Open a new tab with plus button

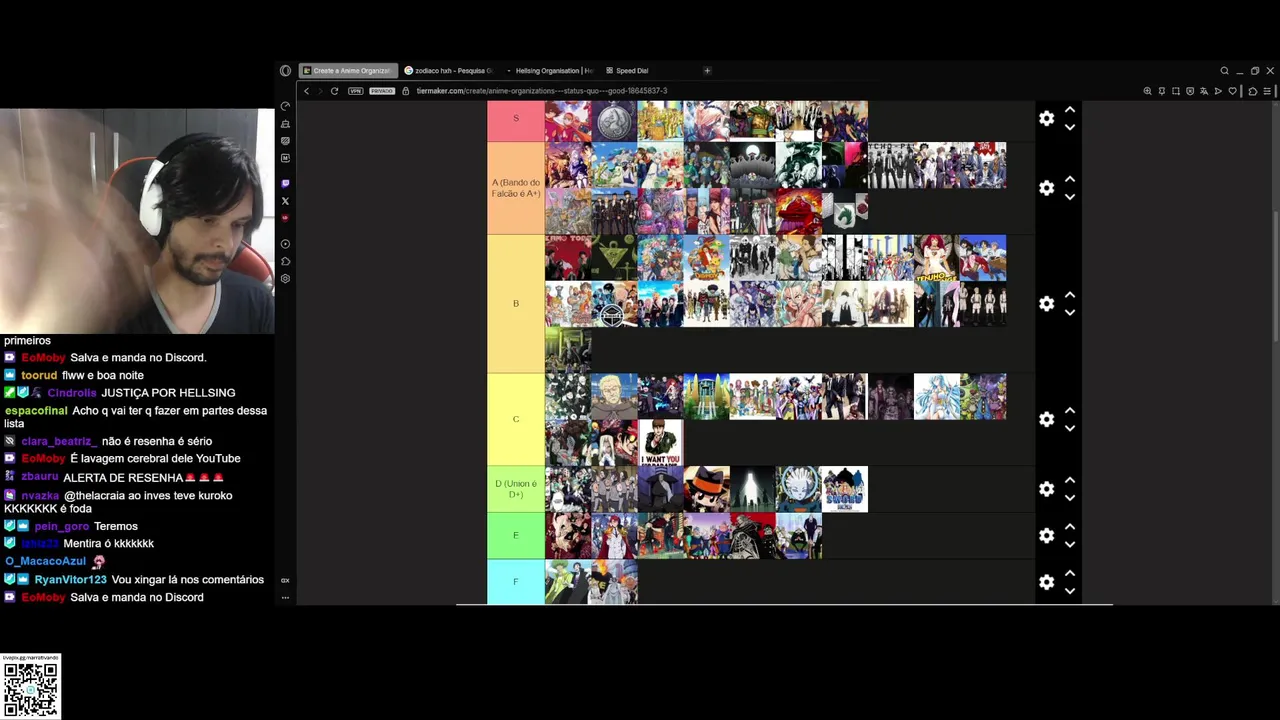707,71
